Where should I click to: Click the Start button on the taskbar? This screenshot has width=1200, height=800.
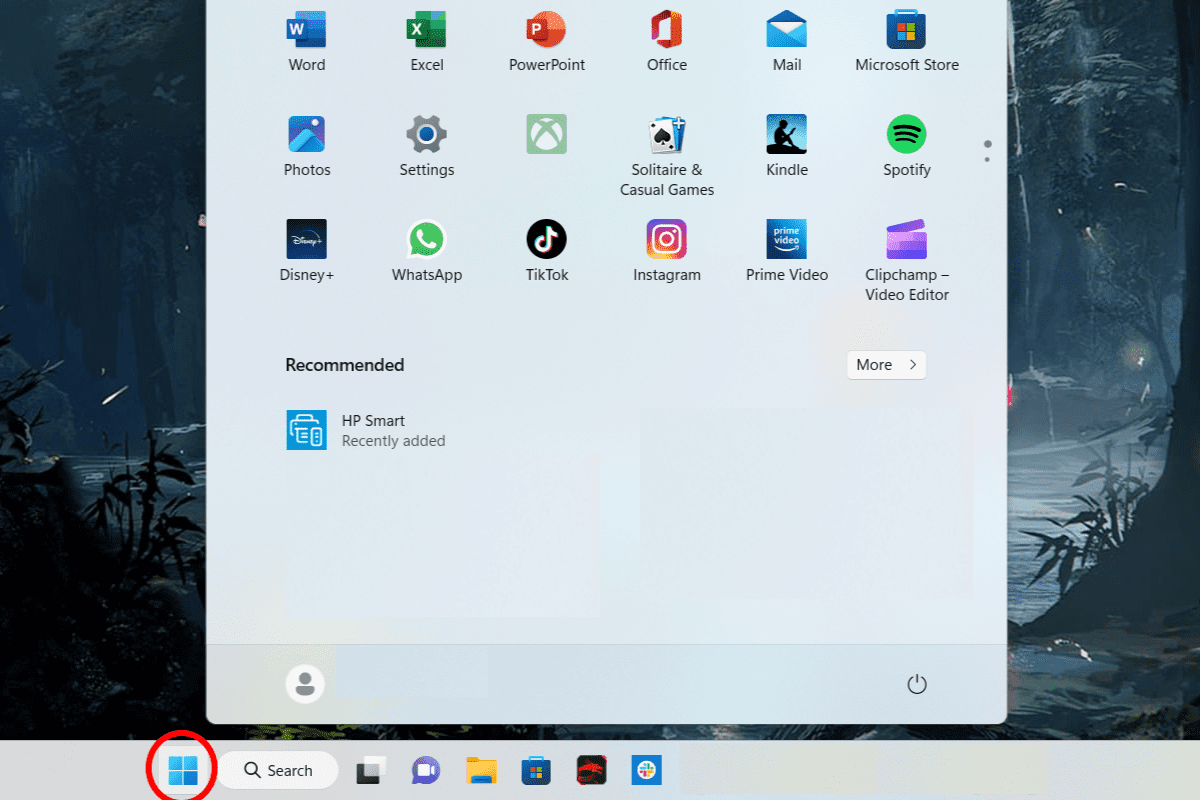pos(183,770)
